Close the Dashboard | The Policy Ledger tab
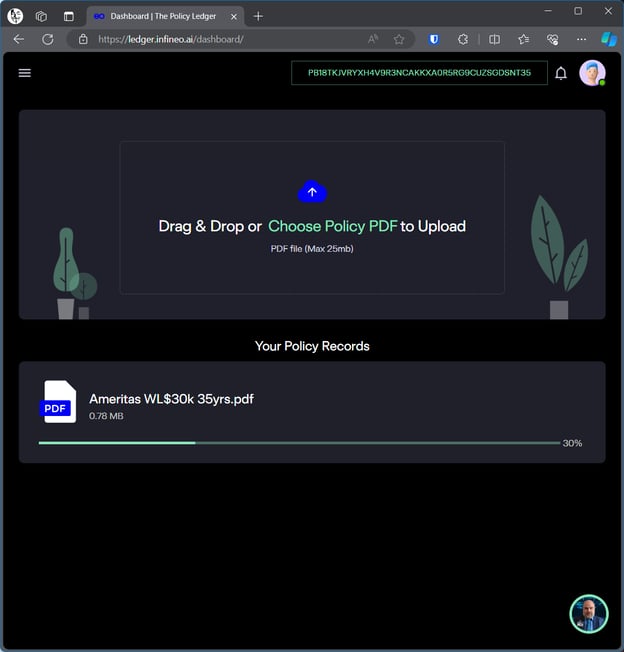The width and height of the screenshot is (624, 652). point(234,17)
